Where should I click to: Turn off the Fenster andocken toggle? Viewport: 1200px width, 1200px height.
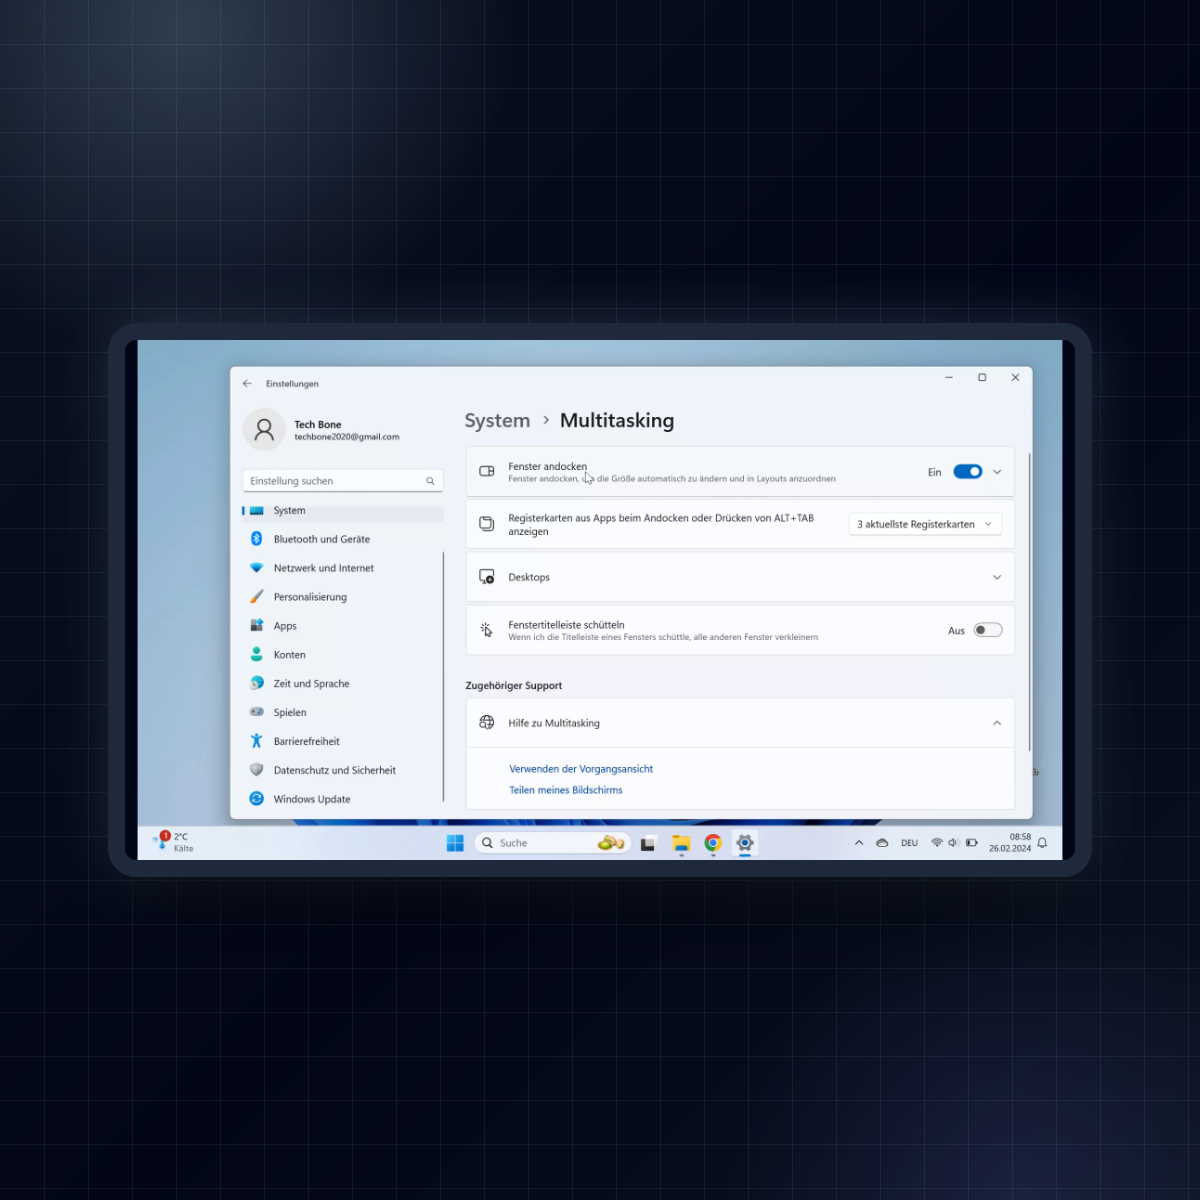tap(968, 472)
